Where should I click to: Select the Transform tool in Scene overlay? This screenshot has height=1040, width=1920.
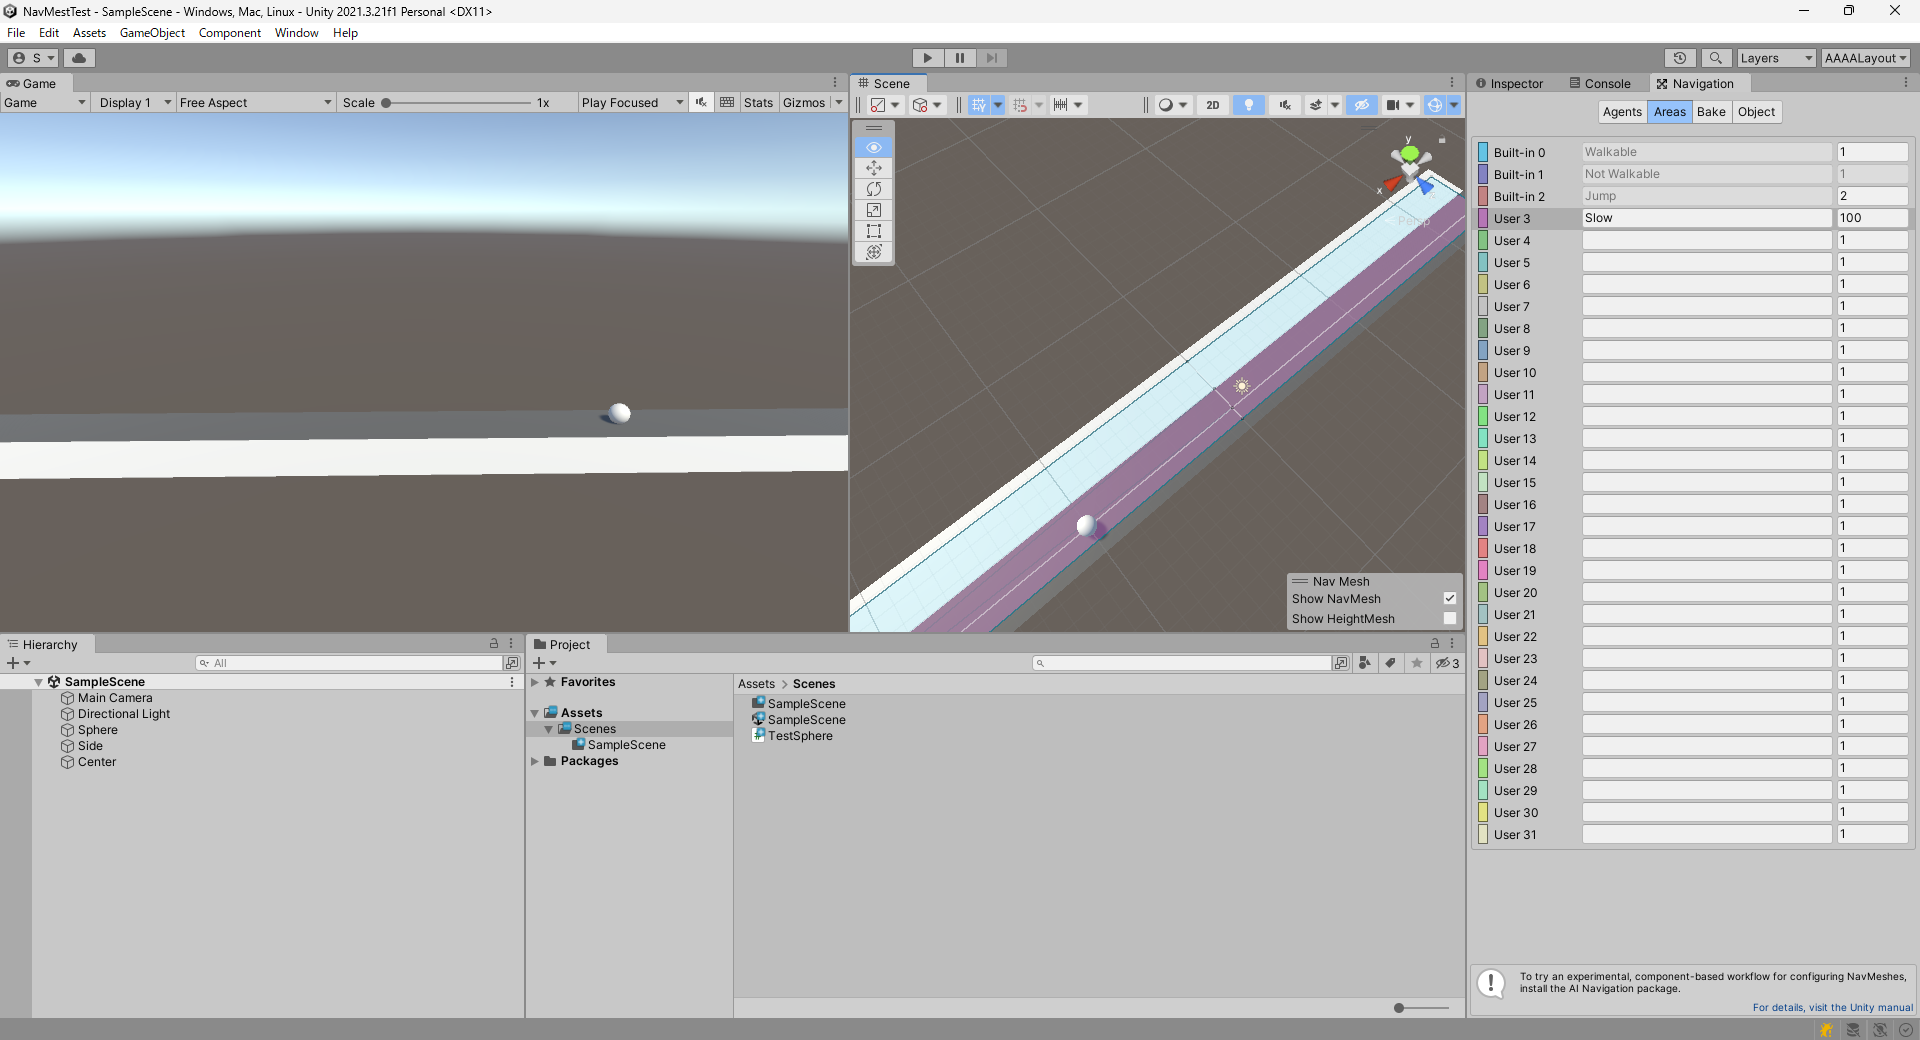coord(874,252)
